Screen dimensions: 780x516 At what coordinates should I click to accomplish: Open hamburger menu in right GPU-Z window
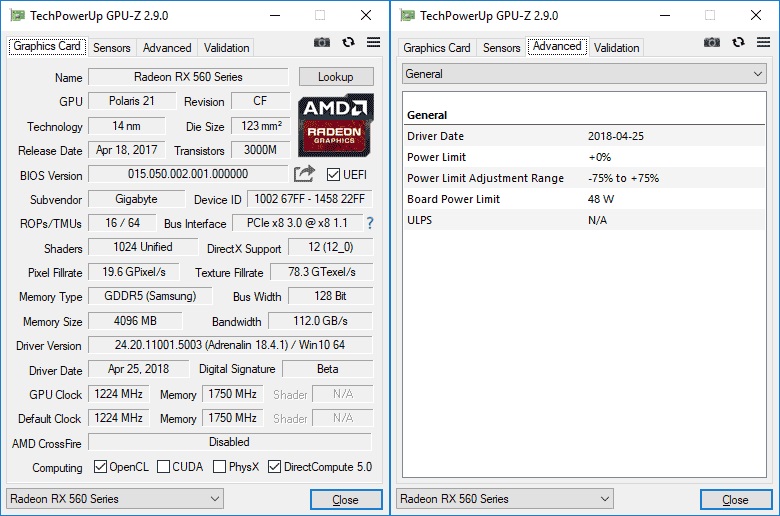coord(763,42)
